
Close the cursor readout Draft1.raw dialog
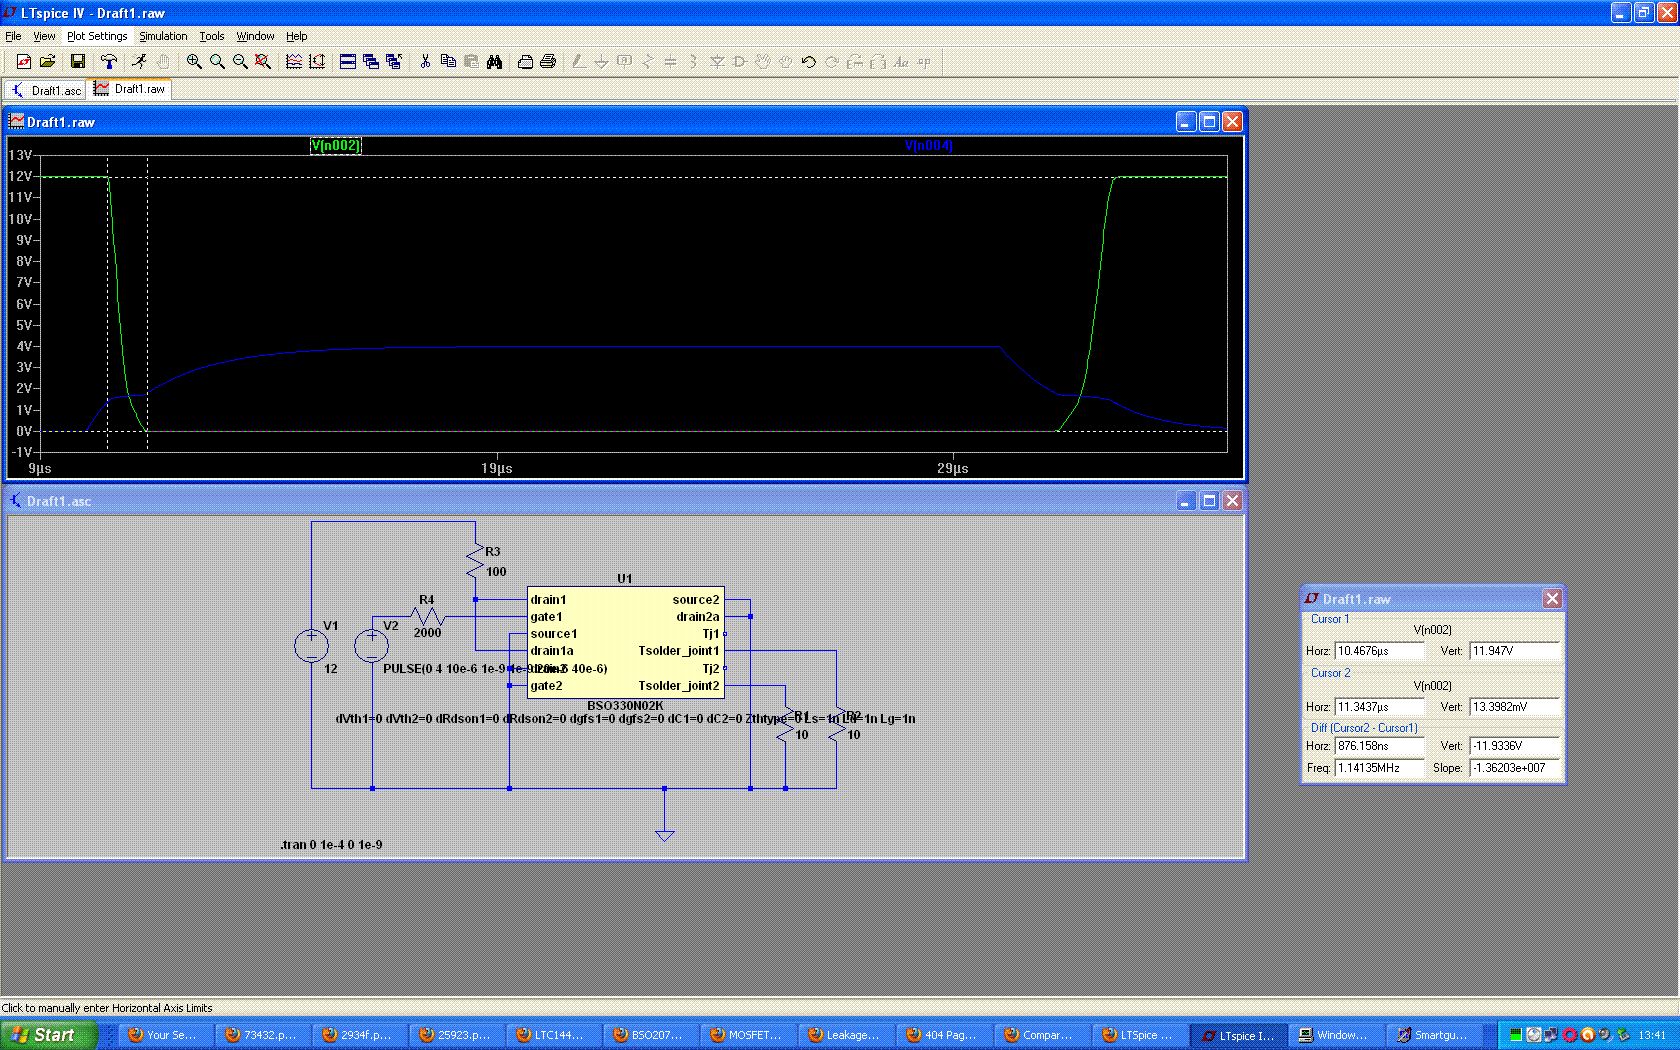(1552, 599)
